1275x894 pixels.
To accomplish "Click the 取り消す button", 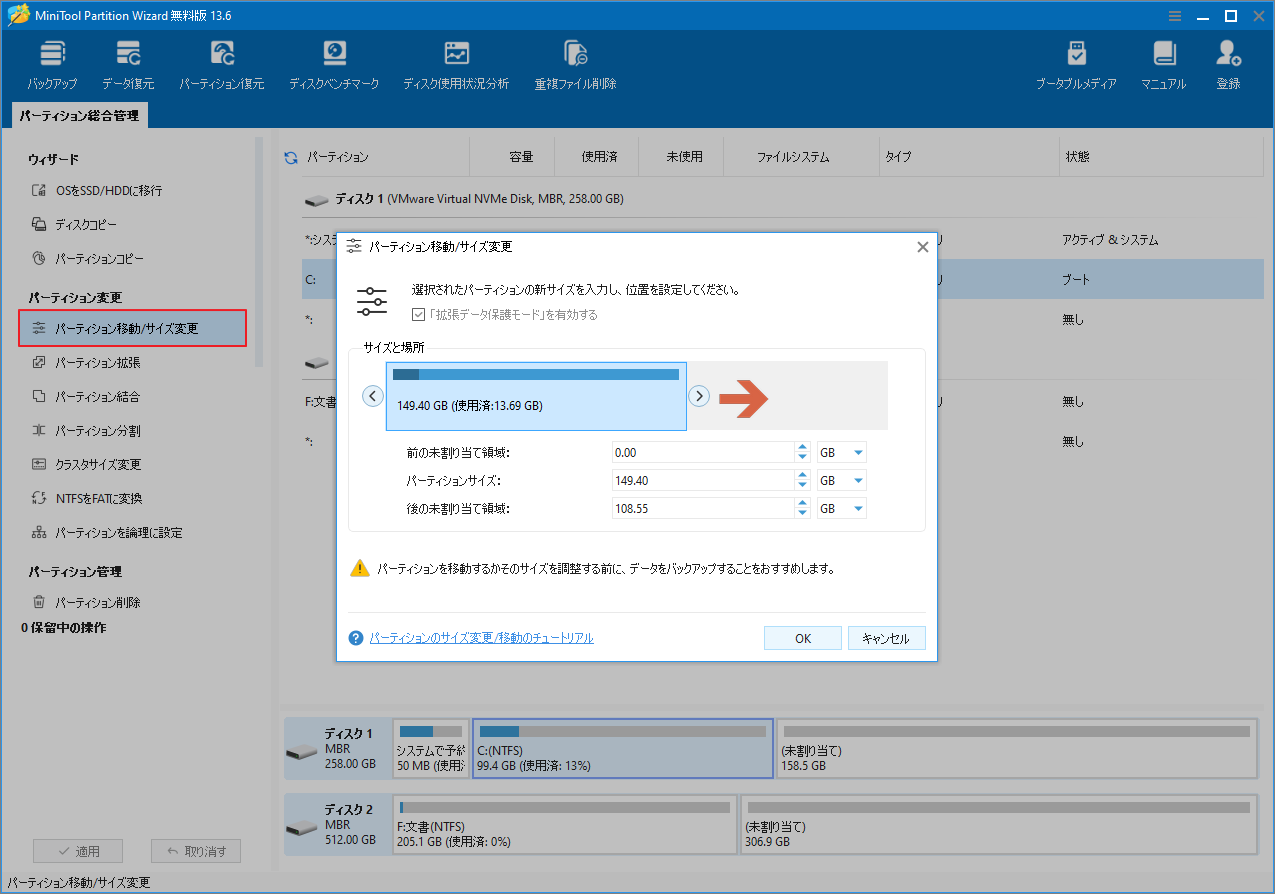I will 196,852.
